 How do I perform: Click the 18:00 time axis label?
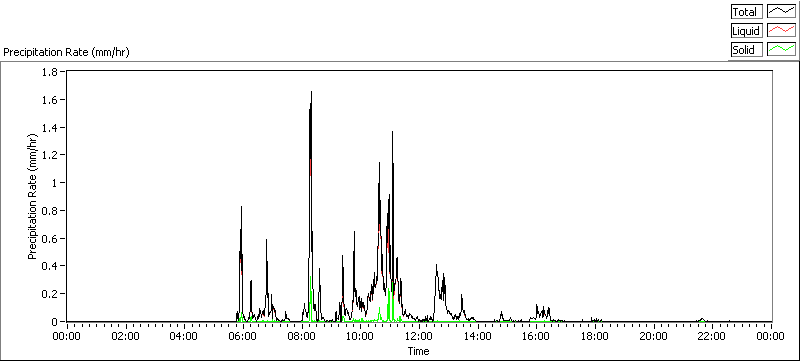[x=595, y=336]
